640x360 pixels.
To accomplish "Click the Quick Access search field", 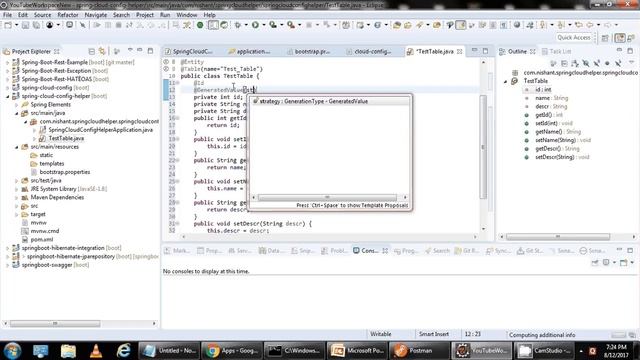I will (x=574, y=38).
